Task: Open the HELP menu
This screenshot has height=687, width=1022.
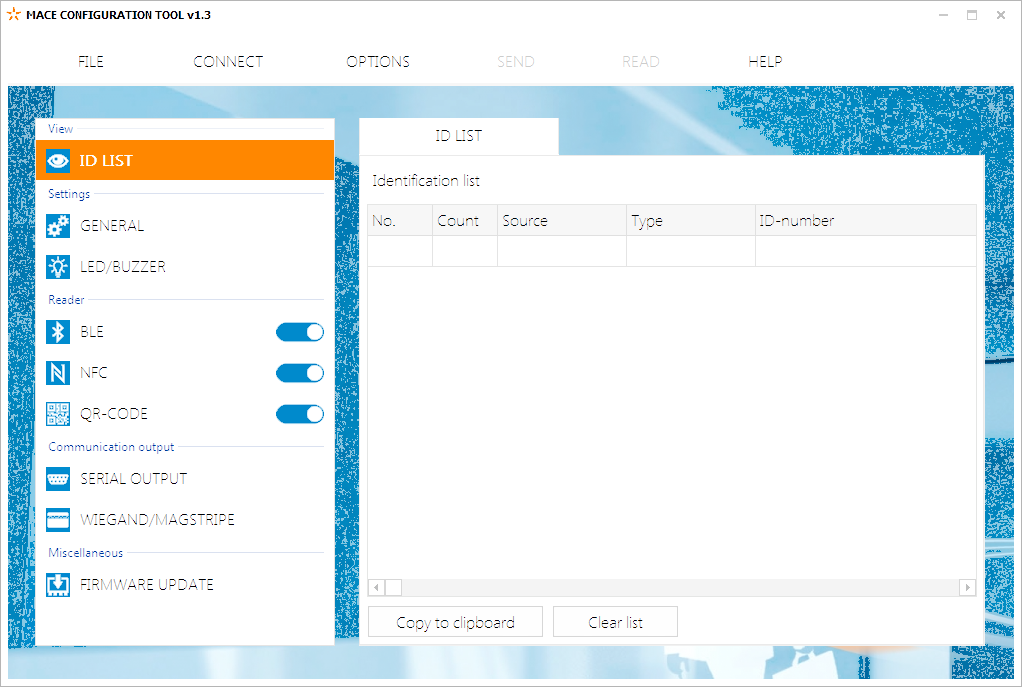Action: click(765, 61)
